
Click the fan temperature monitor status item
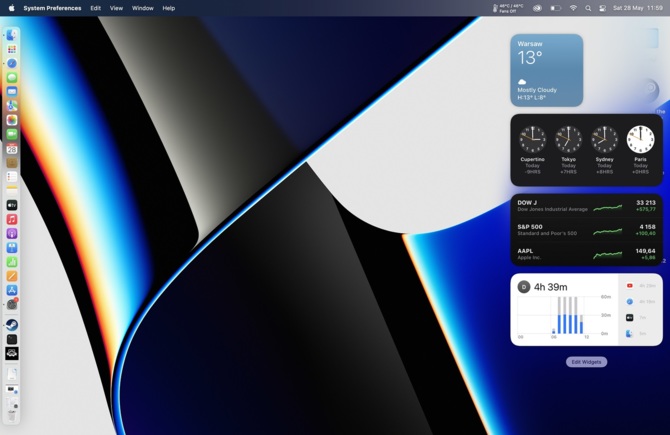(508, 8)
